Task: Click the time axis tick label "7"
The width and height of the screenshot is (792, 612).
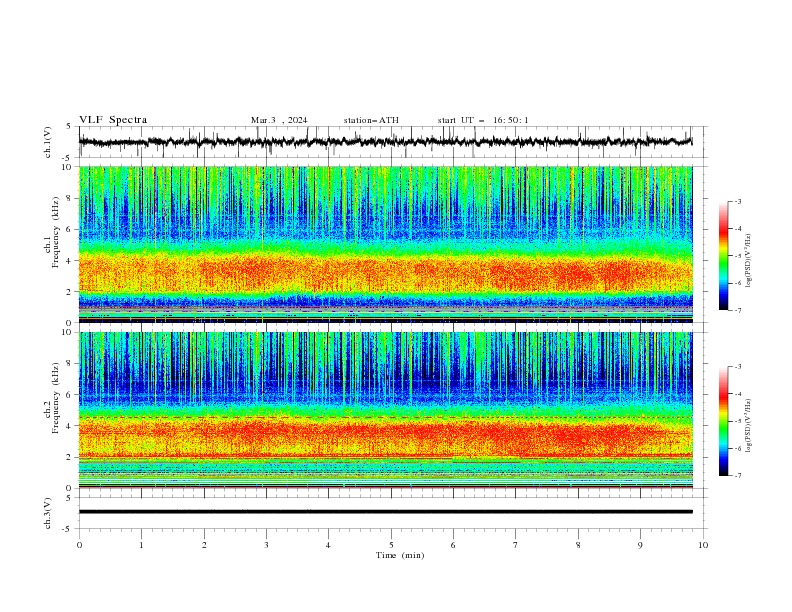Action: (x=516, y=545)
